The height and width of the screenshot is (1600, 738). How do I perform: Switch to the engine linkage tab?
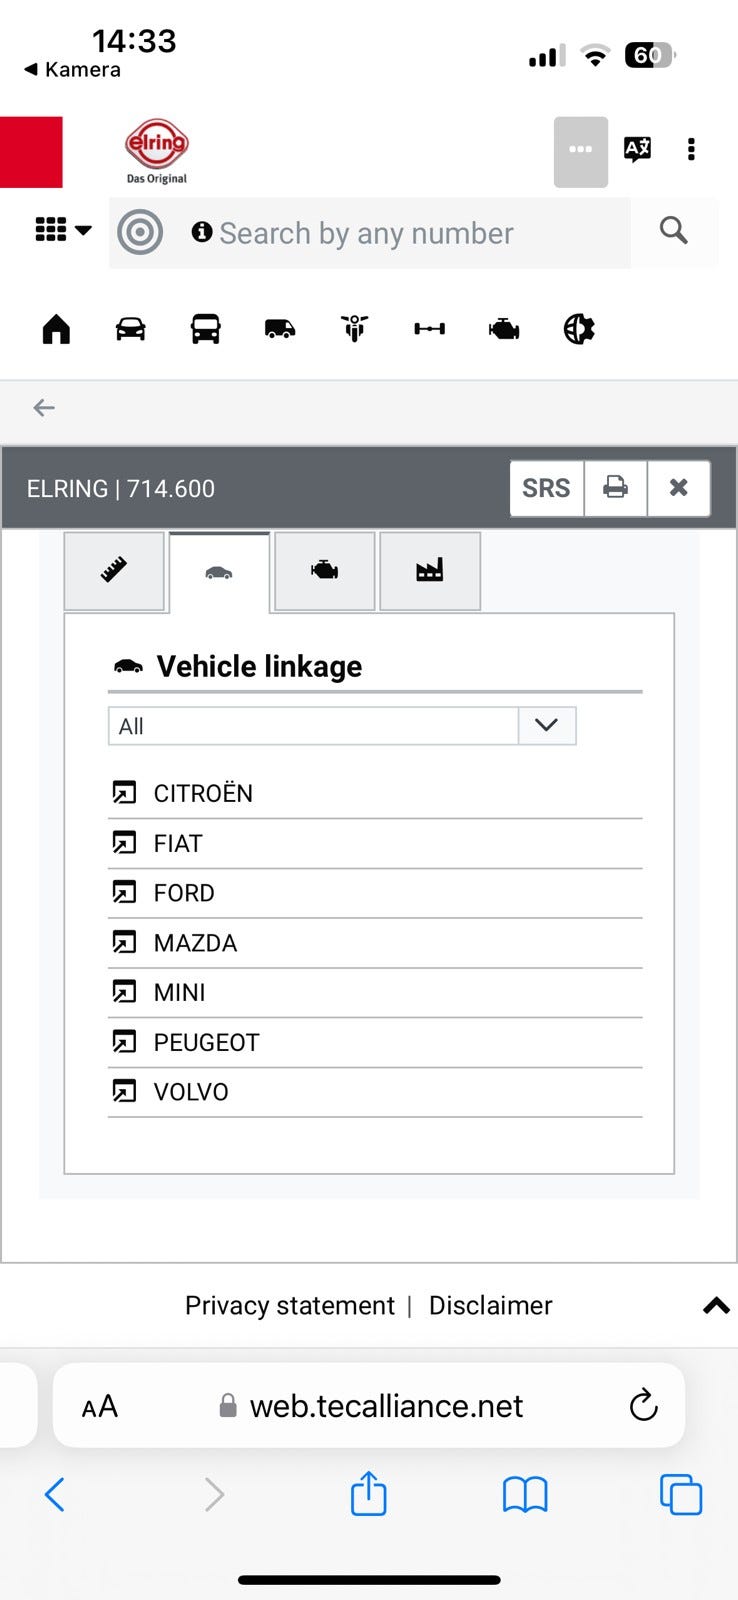tap(325, 571)
